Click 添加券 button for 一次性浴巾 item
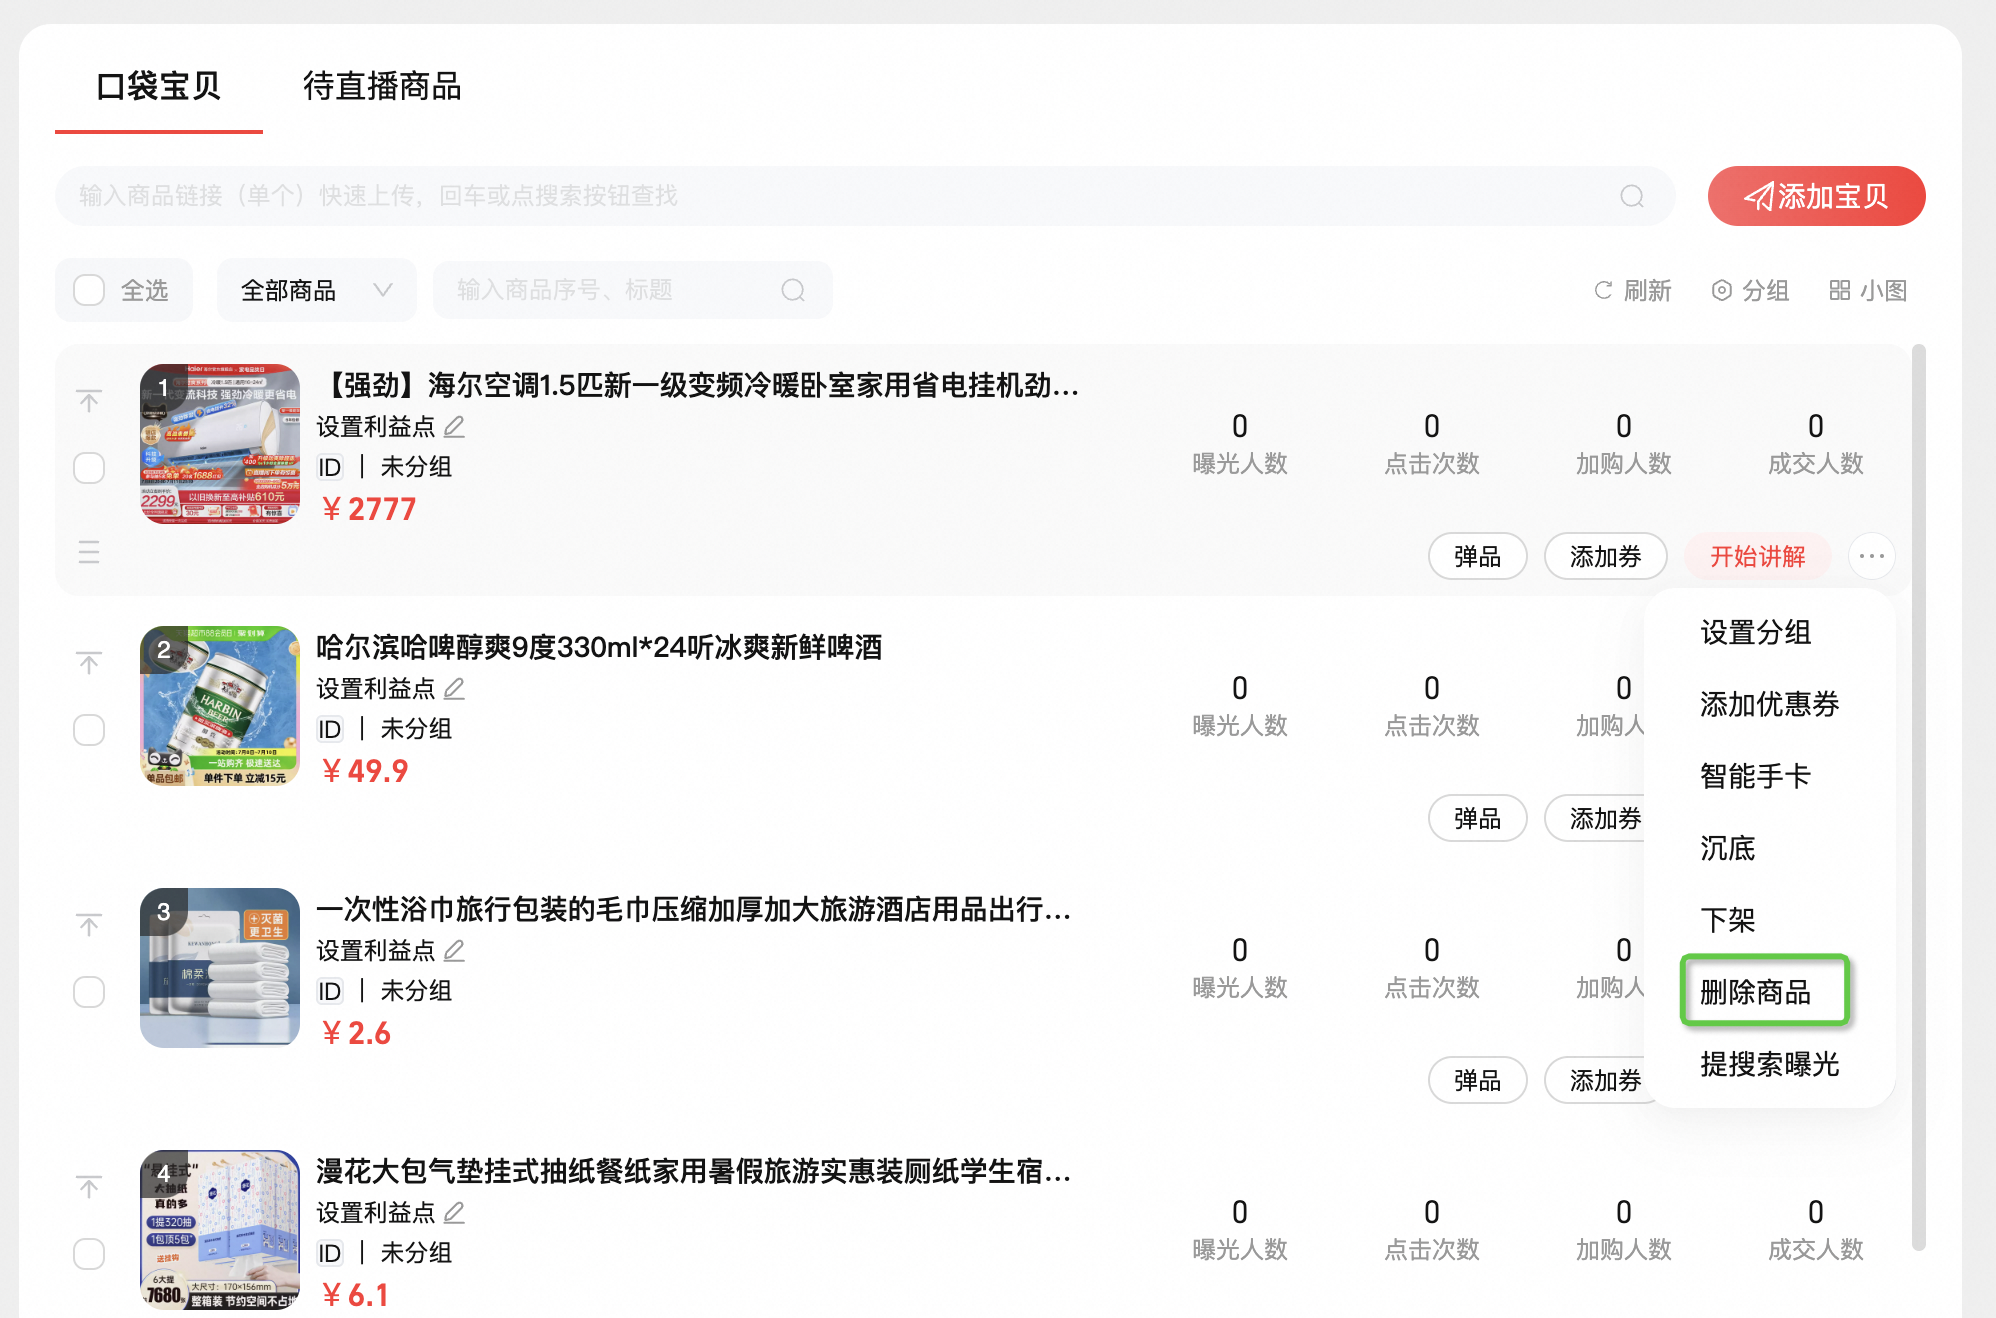The width and height of the screenshot is (1996, 1318). pyautogui.click(x=1596, y=1080)
